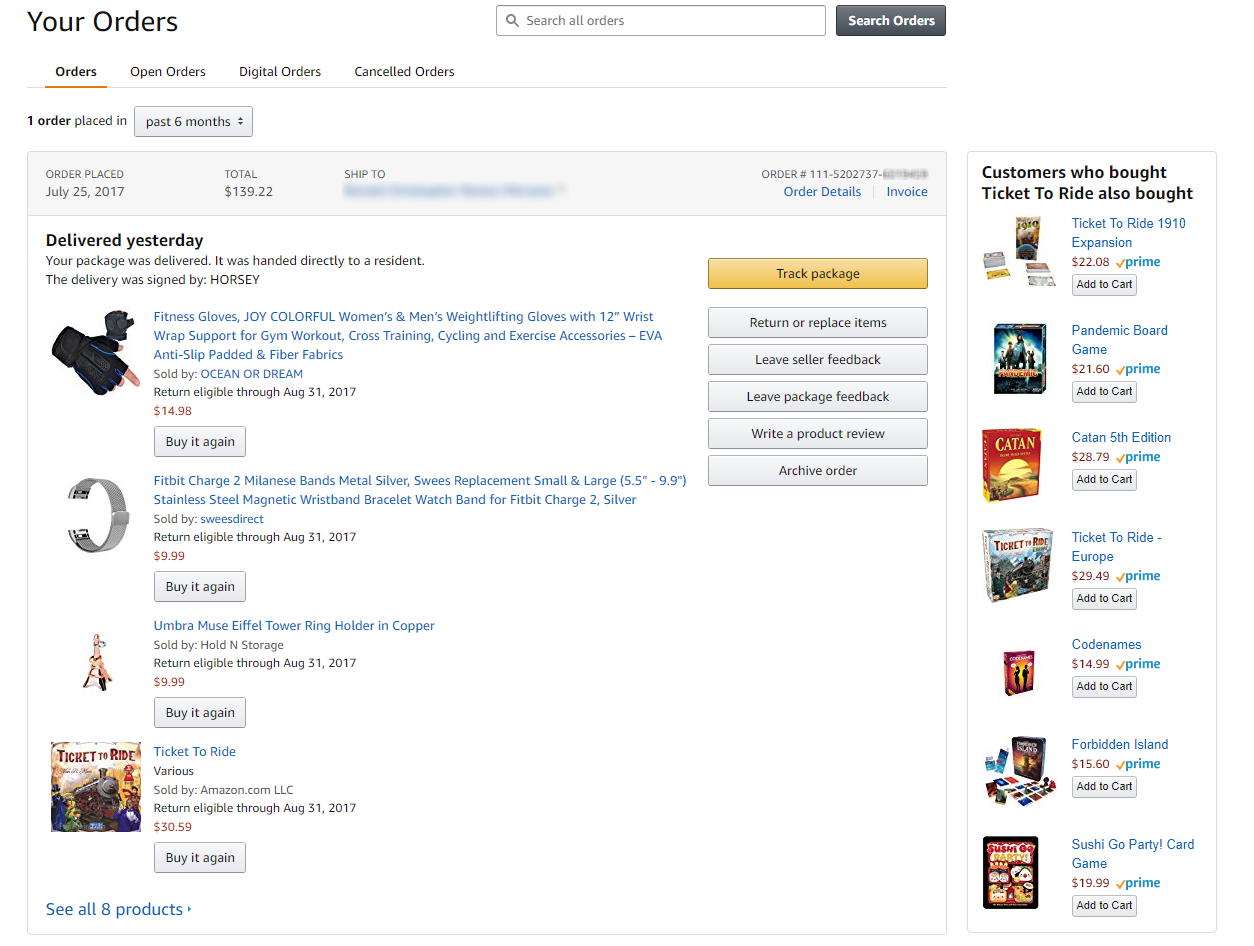Click the prime badge next to Catan price

[x=1138, y=457]
